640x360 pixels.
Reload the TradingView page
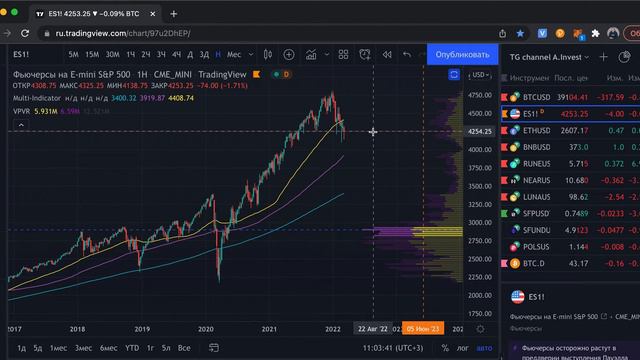(x=25, y=33)
